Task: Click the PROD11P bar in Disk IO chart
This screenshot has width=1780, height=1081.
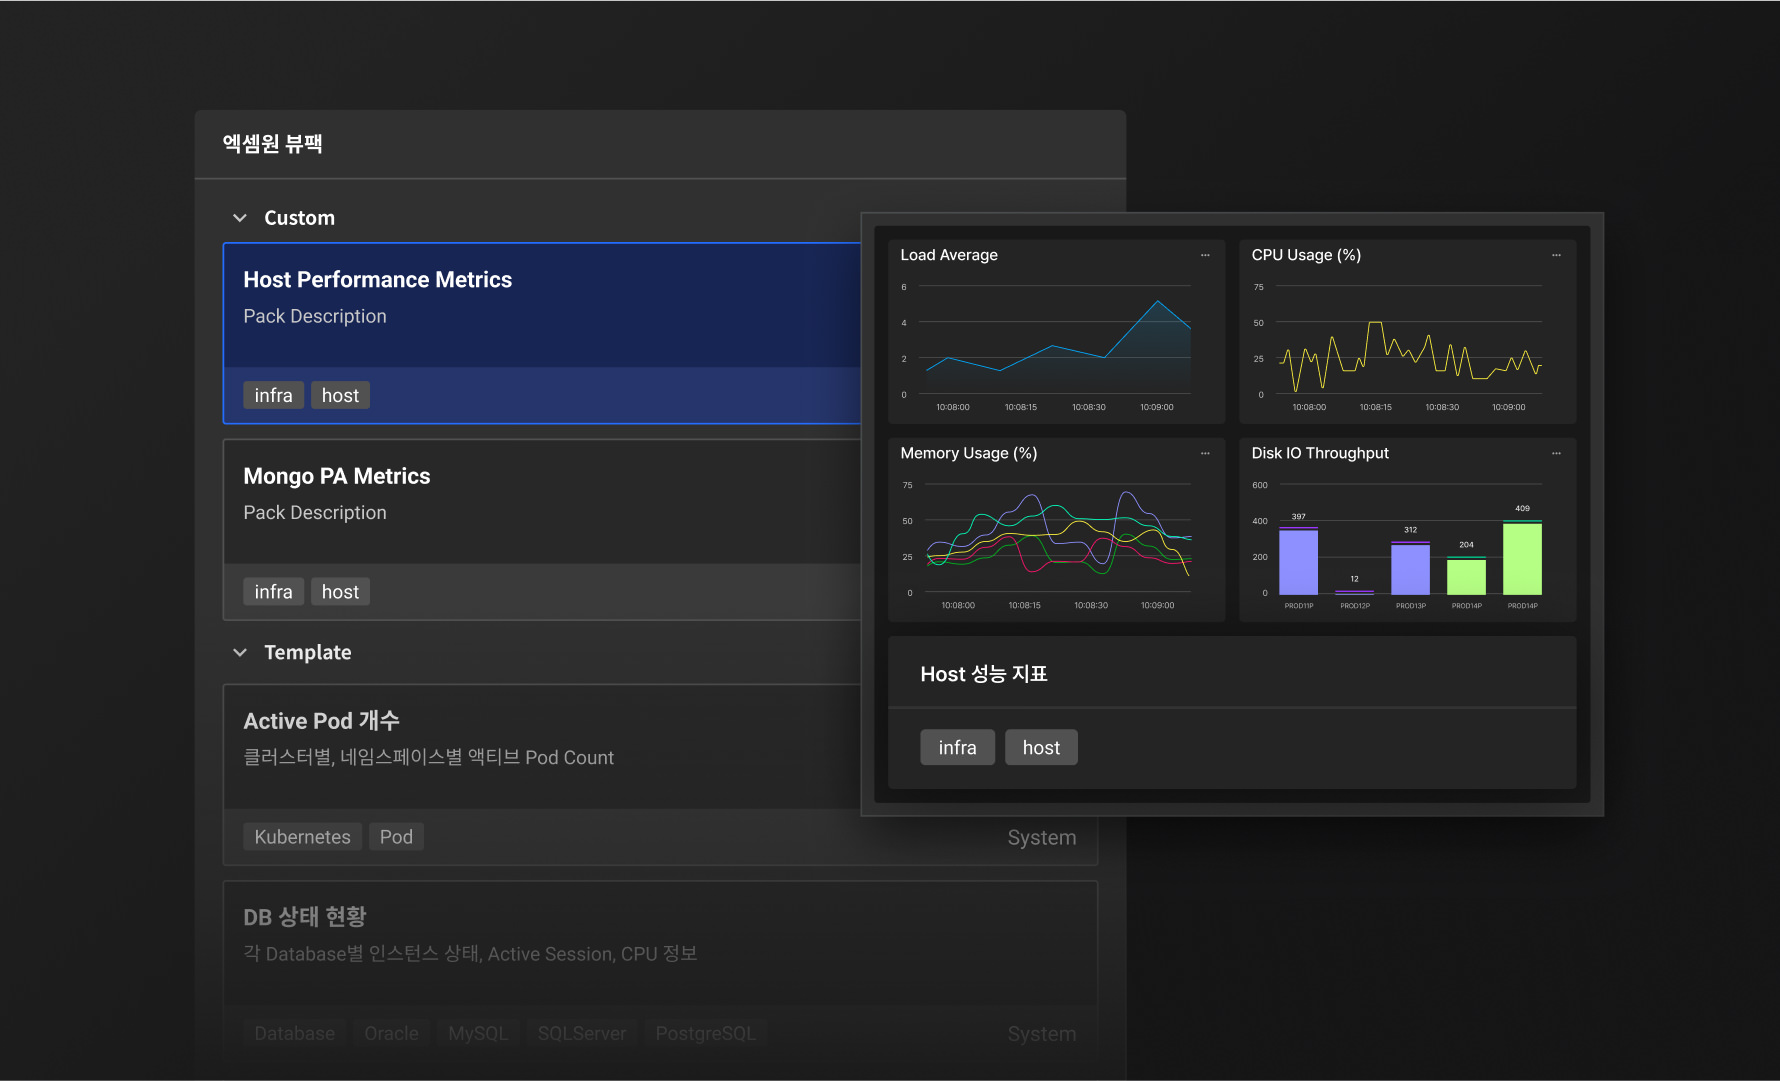Action: point(1298,562)
